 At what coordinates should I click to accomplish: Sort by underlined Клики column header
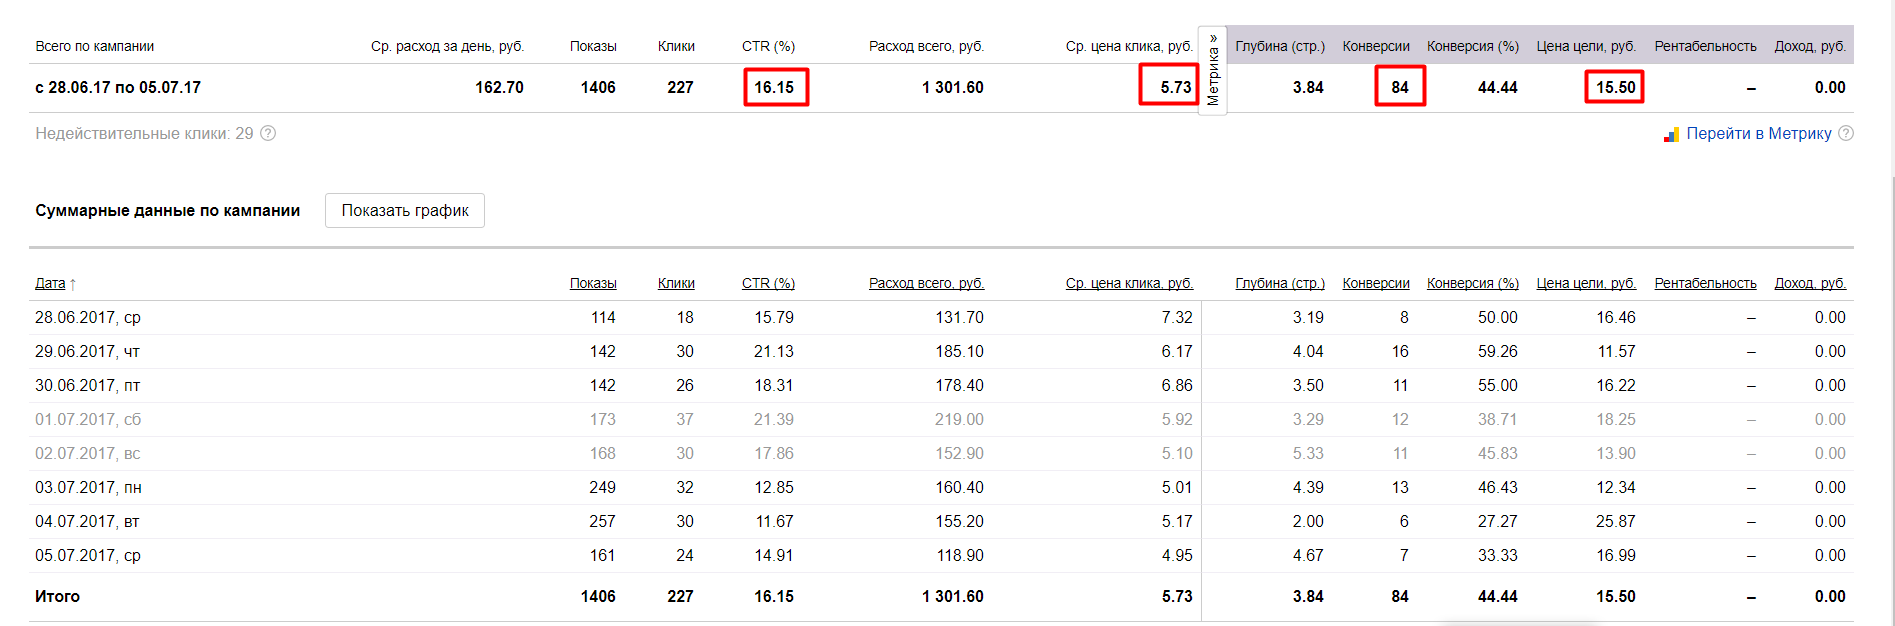pyautogui.click(x=676, y=283)
